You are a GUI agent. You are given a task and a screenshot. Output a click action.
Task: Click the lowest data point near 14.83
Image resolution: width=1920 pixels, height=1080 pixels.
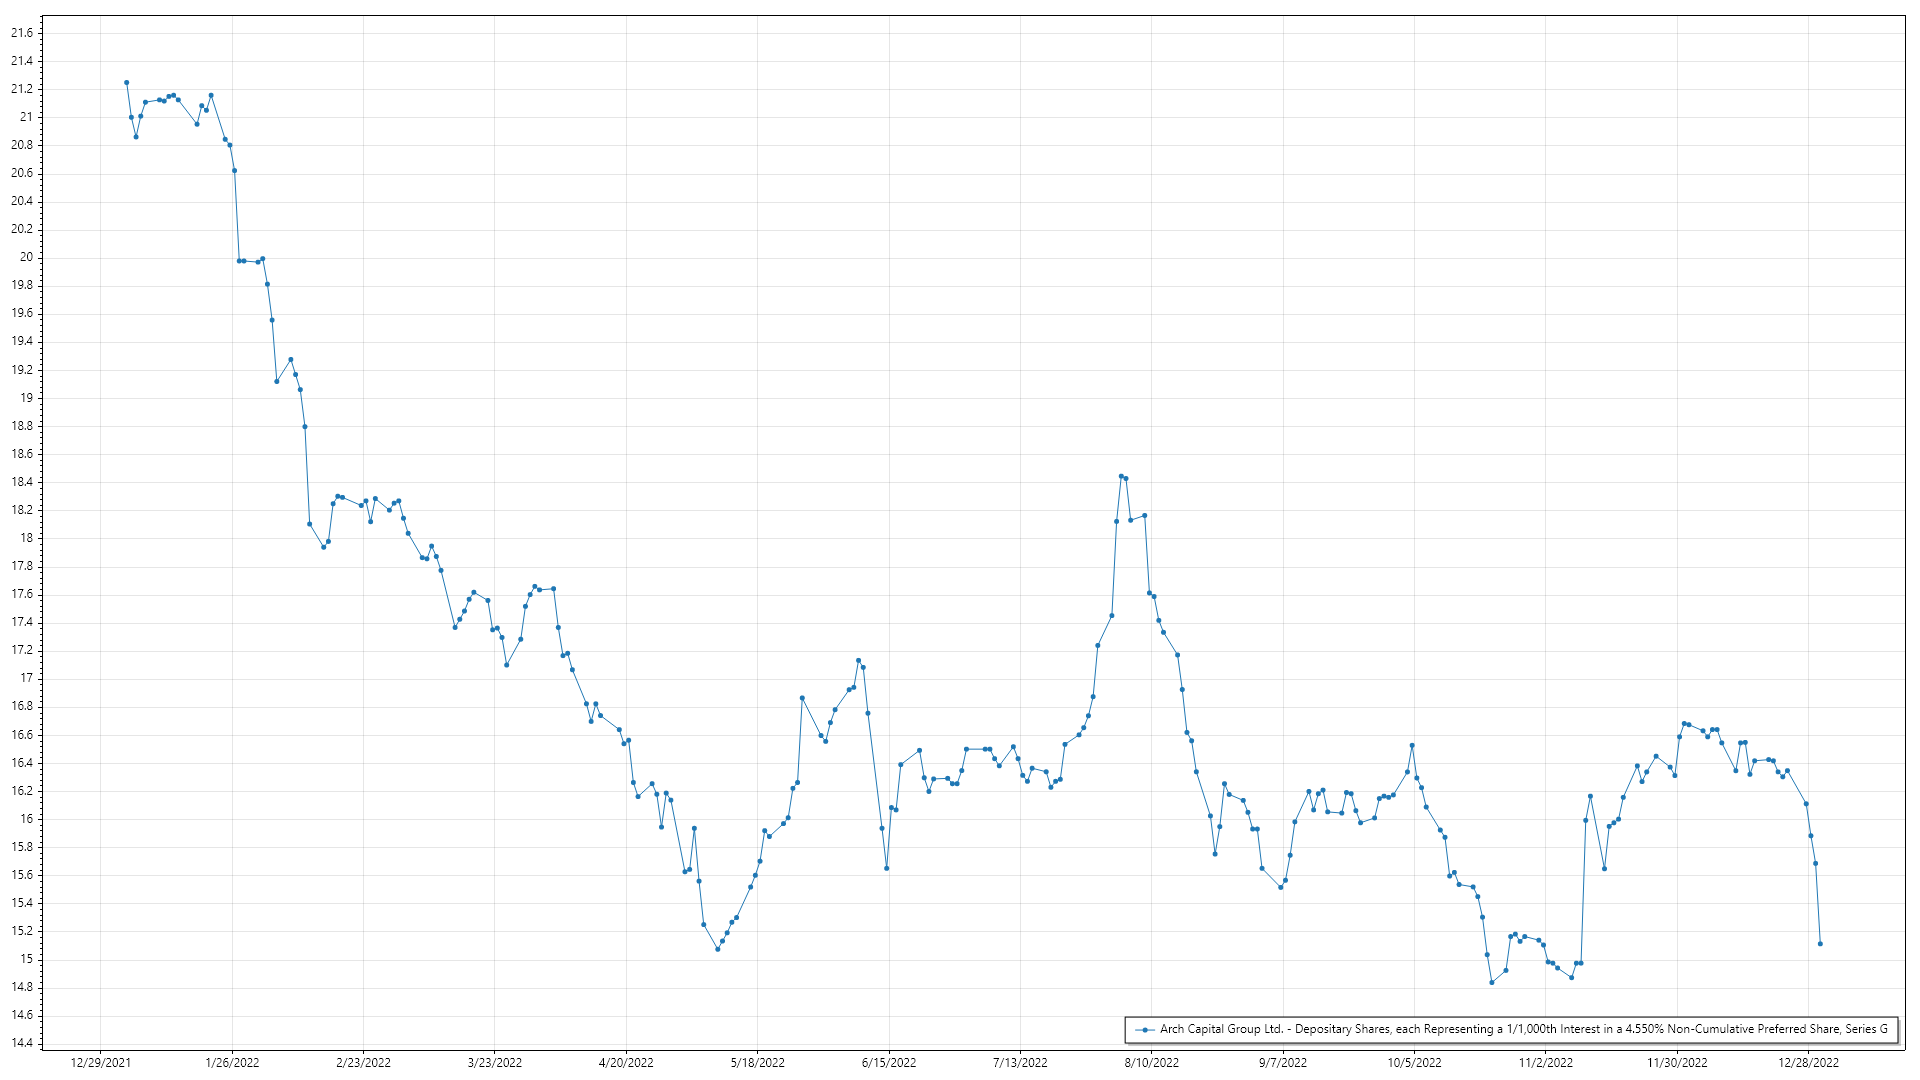[x=1491, y=983]
